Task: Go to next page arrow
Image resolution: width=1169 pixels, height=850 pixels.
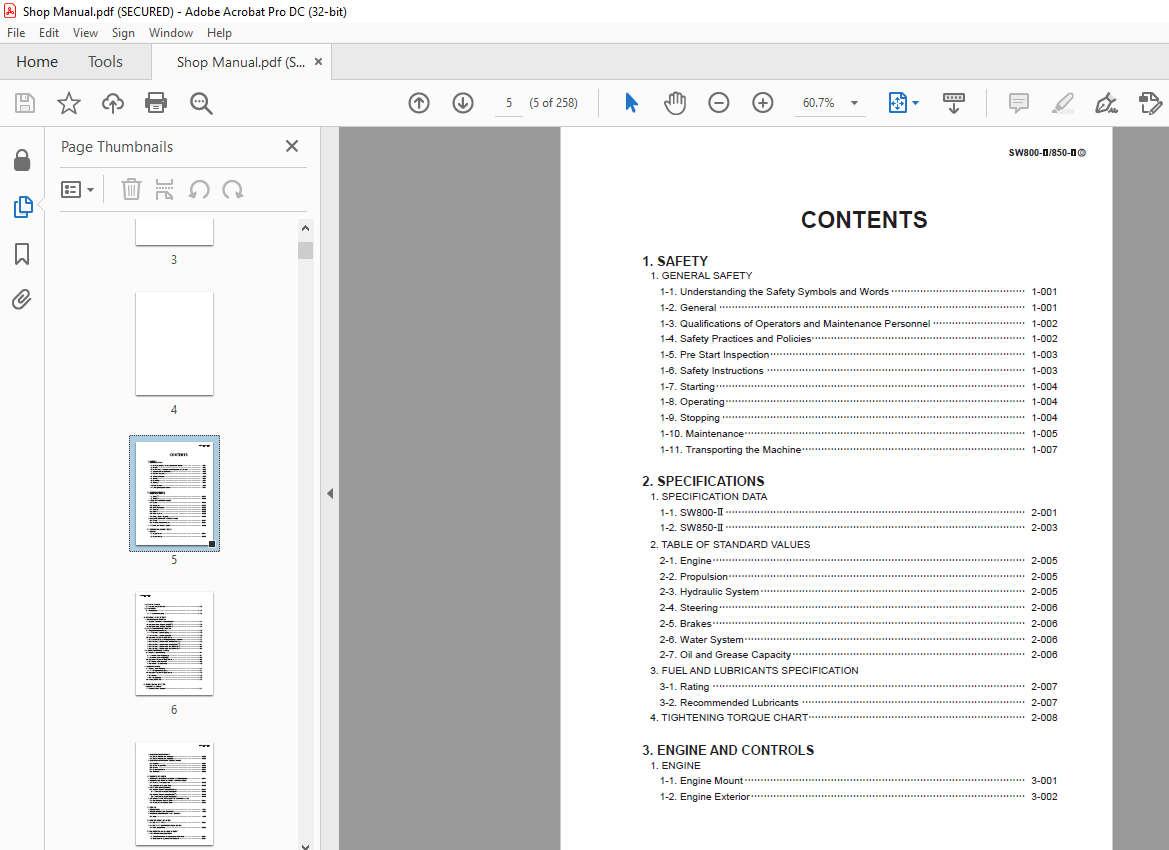Action: pos(463,103)
